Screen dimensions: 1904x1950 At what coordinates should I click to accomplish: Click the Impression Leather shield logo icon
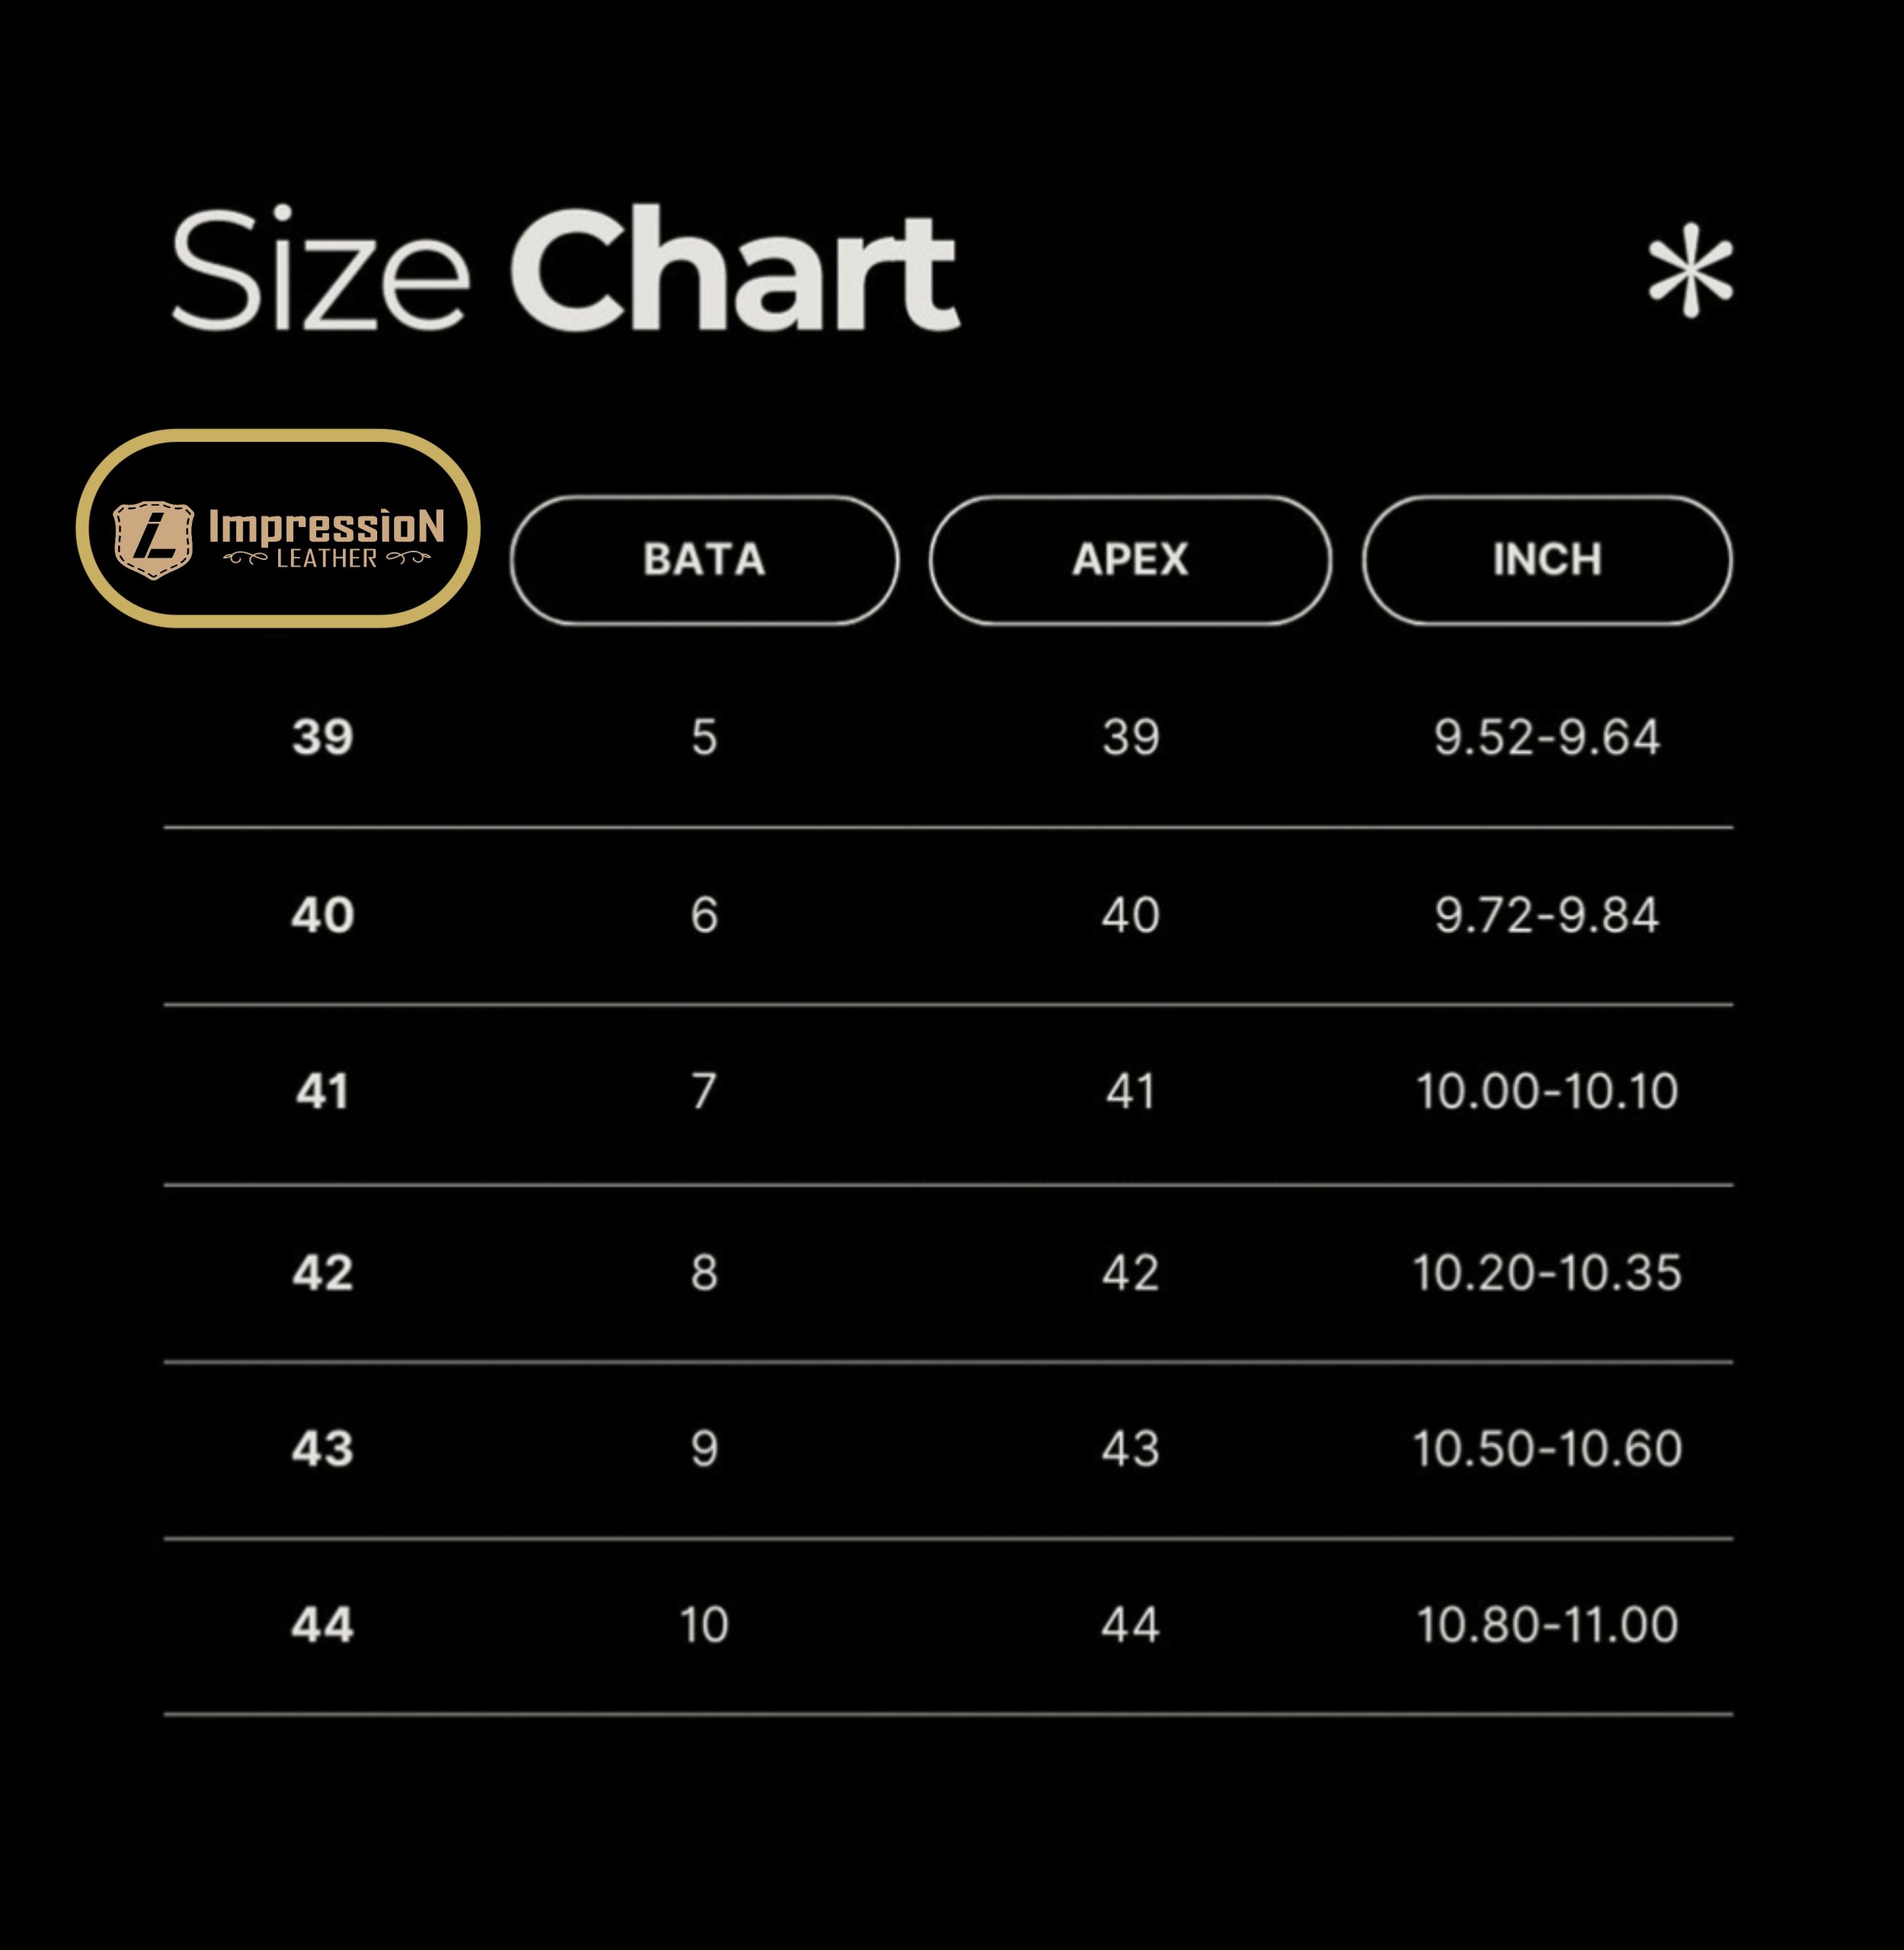[x=153, y=540]
